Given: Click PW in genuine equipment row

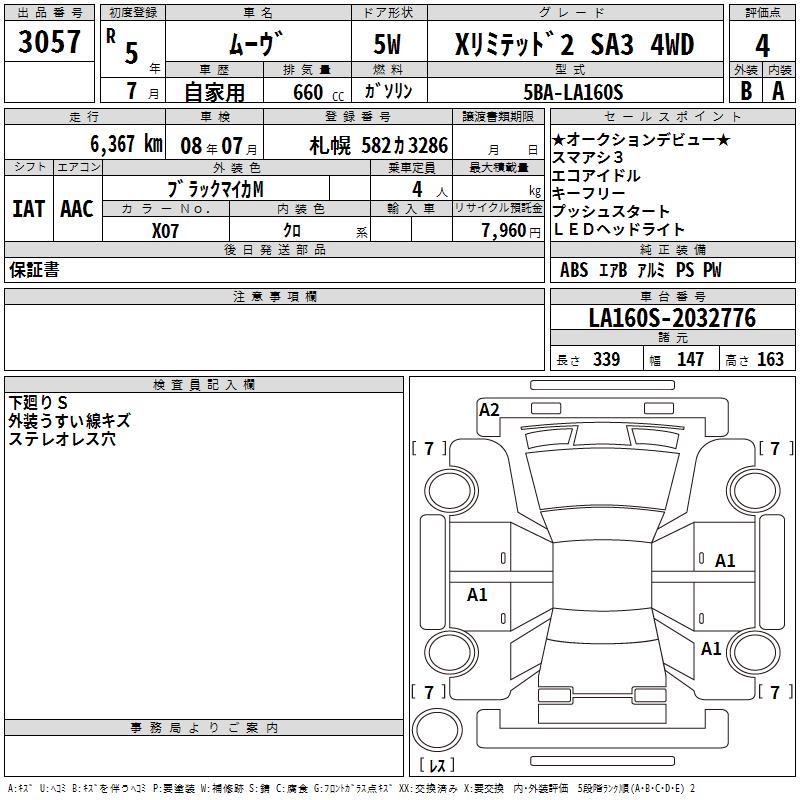Looking at the screenshot, I should point(712,270).
